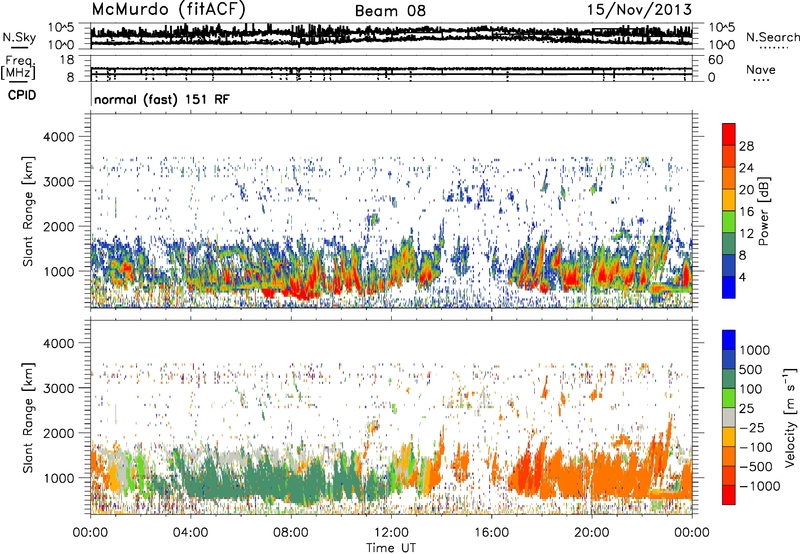
Task: Click the 'Time UT' axis label
Action: (x=391, y=548)
